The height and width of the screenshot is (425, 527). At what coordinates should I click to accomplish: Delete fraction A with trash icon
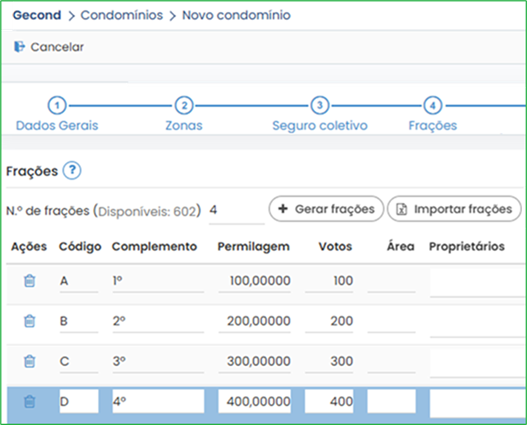30,281
